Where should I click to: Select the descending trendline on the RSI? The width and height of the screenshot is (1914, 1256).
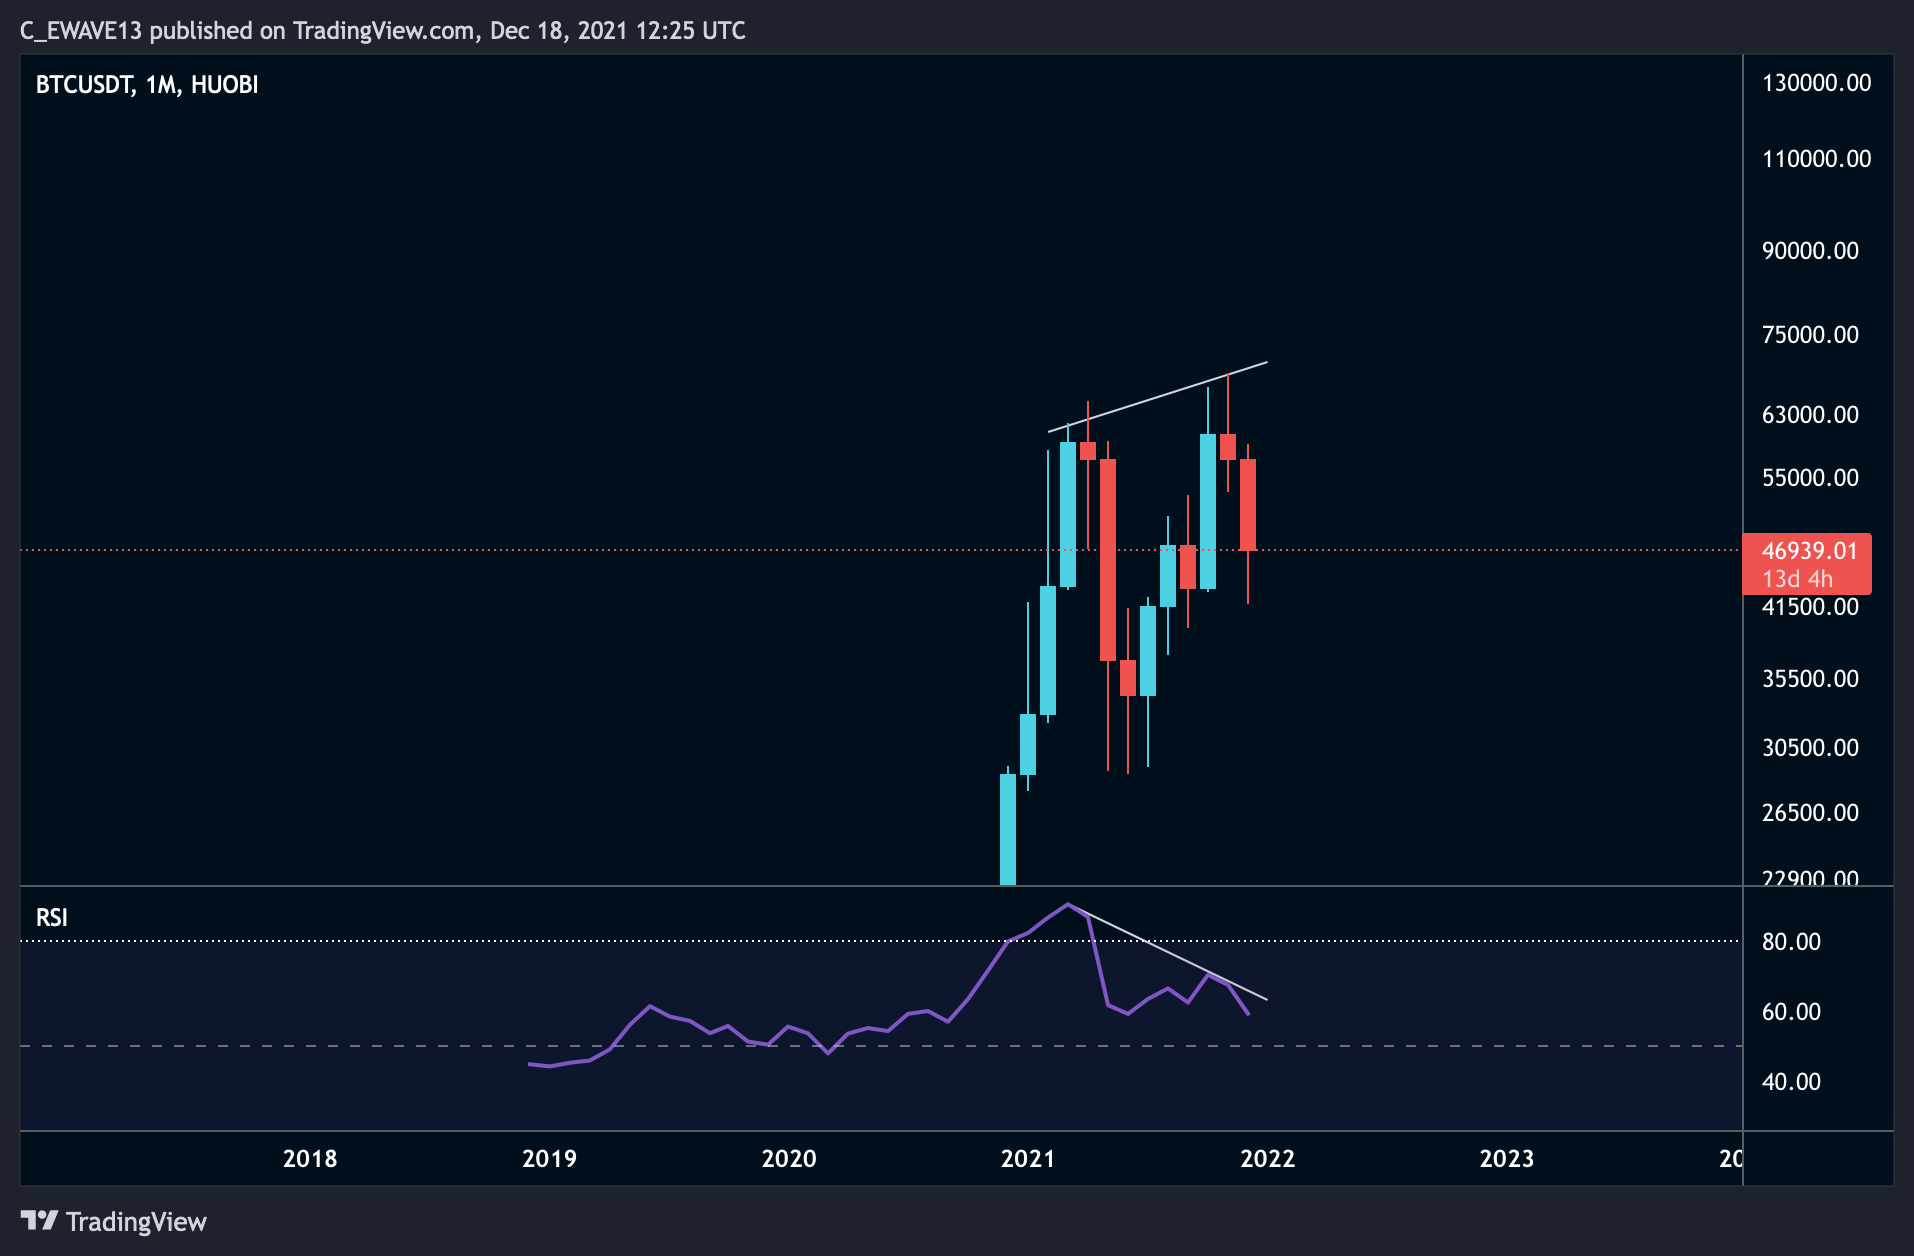point(1168,952)
